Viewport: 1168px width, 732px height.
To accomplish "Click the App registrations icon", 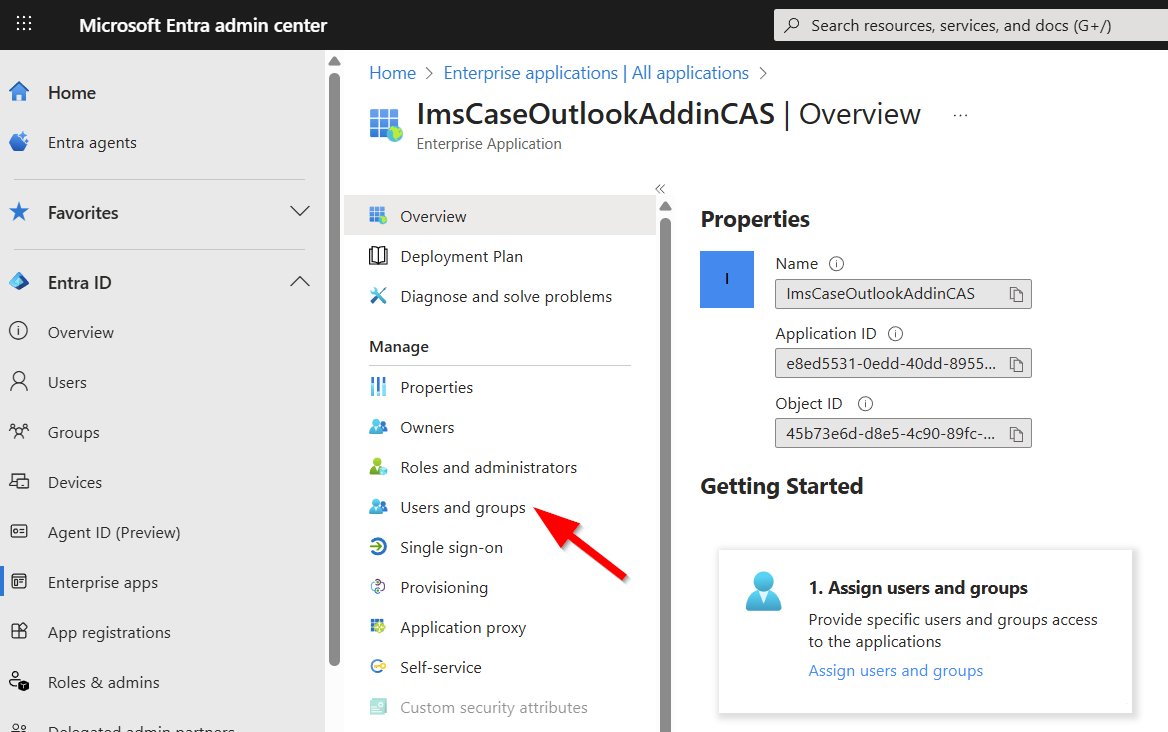I will click(19, 631).
